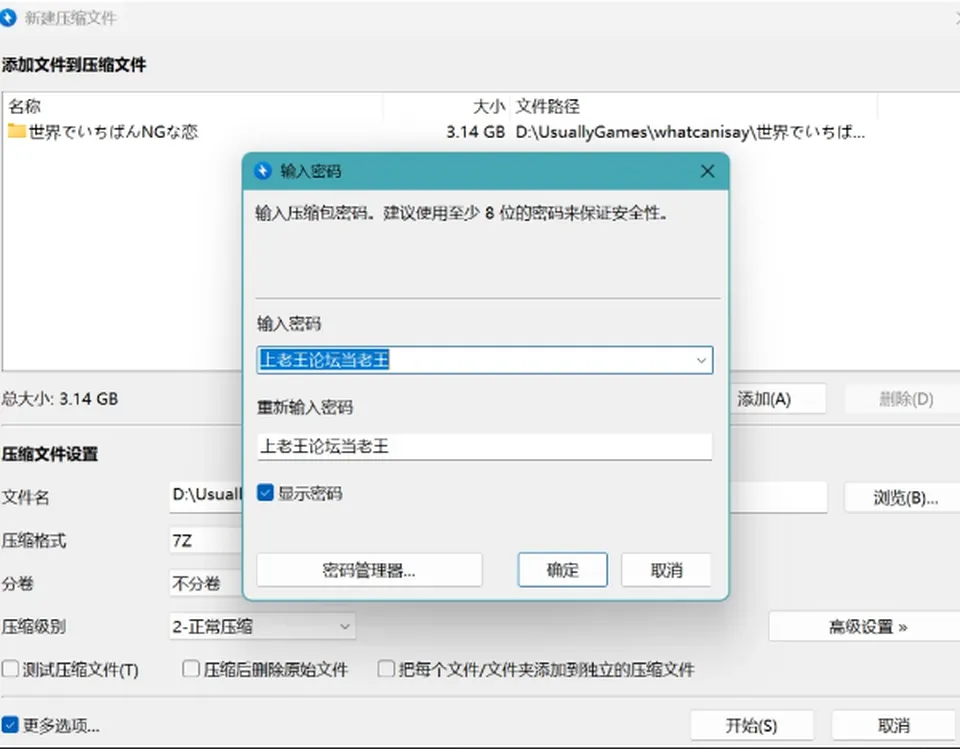Close the 输入密码 dialog with X
Screen dimensions: 960x749
[707, 171]
